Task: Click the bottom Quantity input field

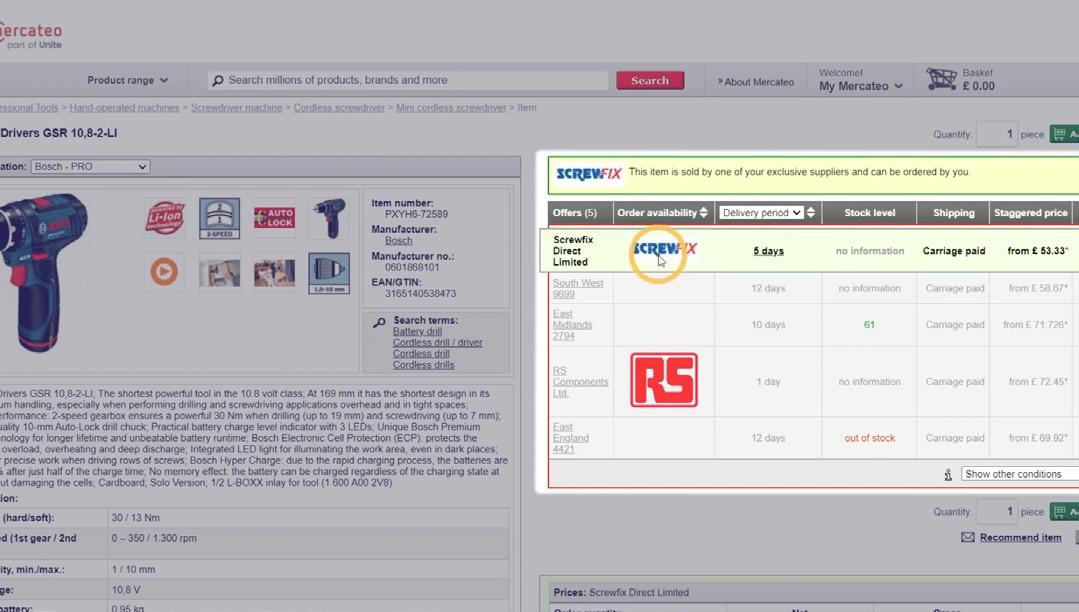Action: (x=996, y=511)
